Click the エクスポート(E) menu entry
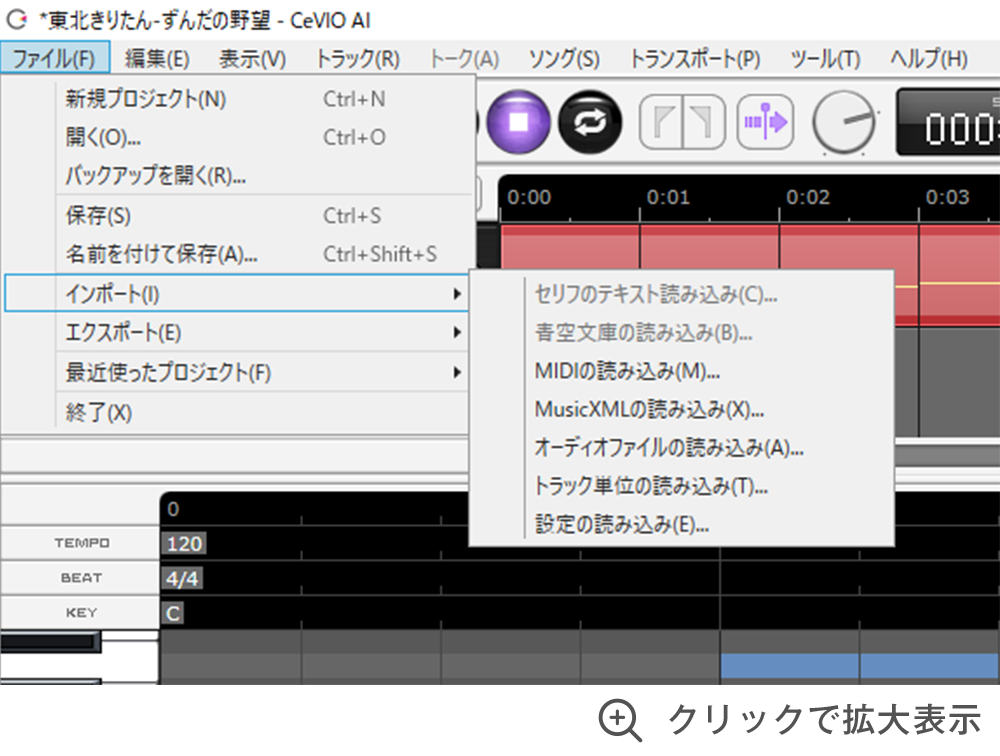 click(x=237, y=332)
